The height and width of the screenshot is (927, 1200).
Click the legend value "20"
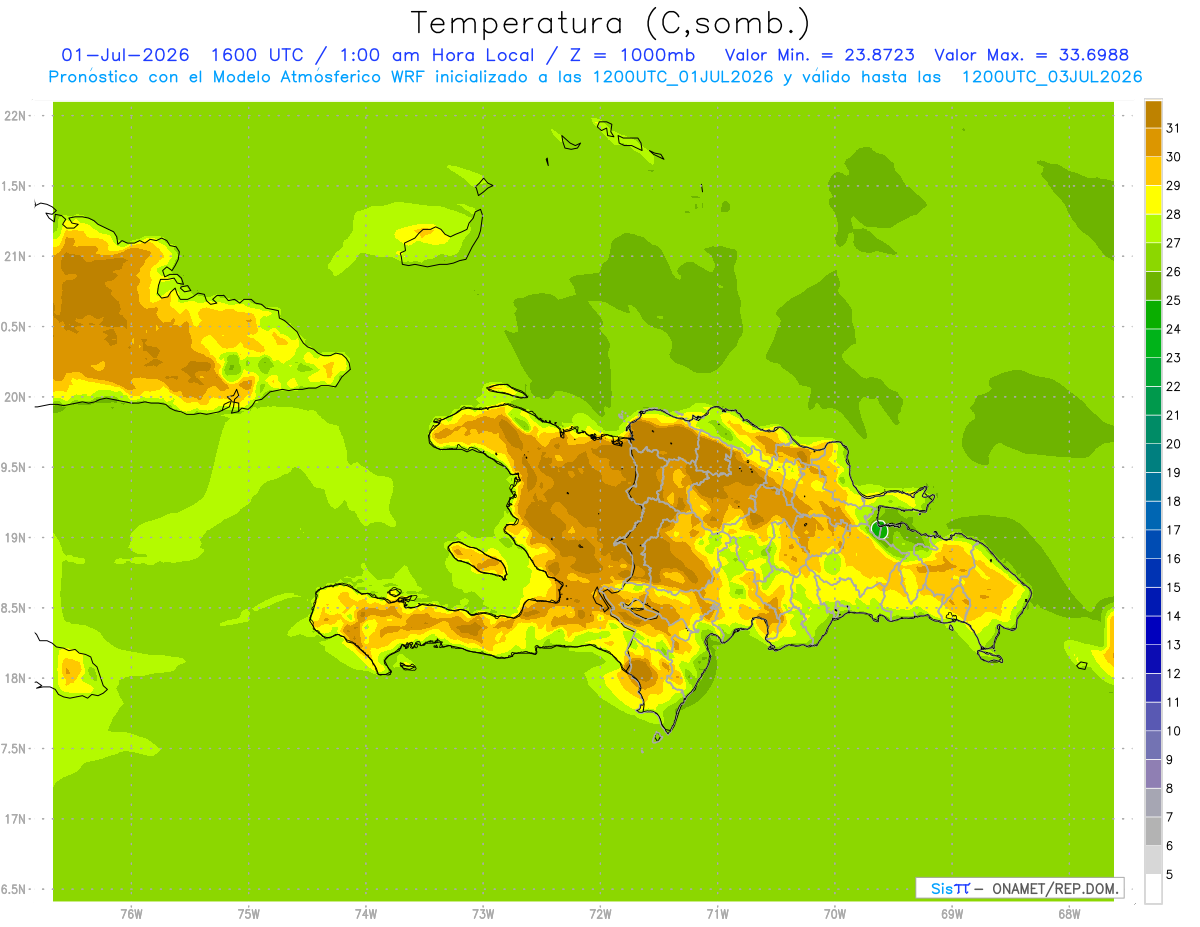(1174, 444)
